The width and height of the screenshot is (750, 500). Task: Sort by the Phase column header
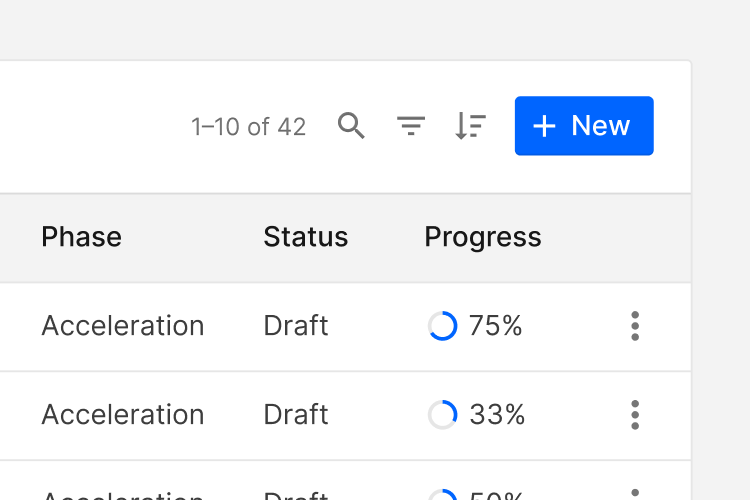(x=81, y=237)
